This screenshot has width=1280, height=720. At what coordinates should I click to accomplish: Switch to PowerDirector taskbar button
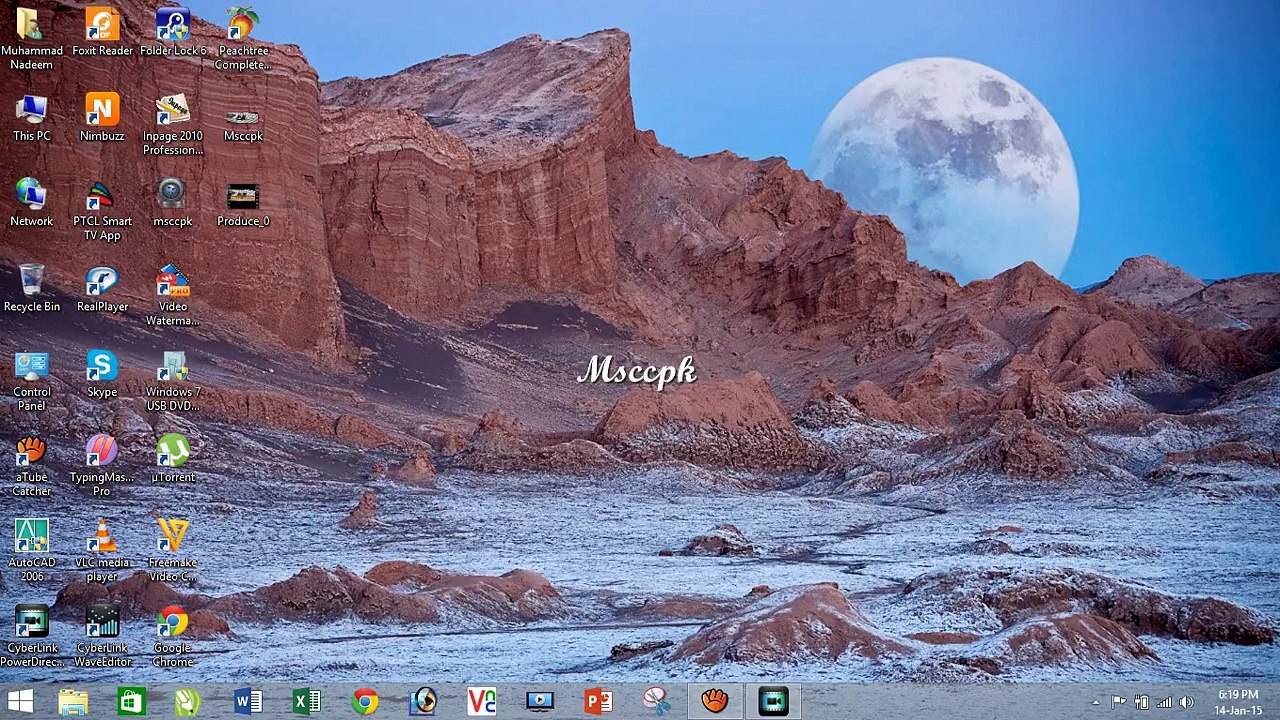coord(773,701)
